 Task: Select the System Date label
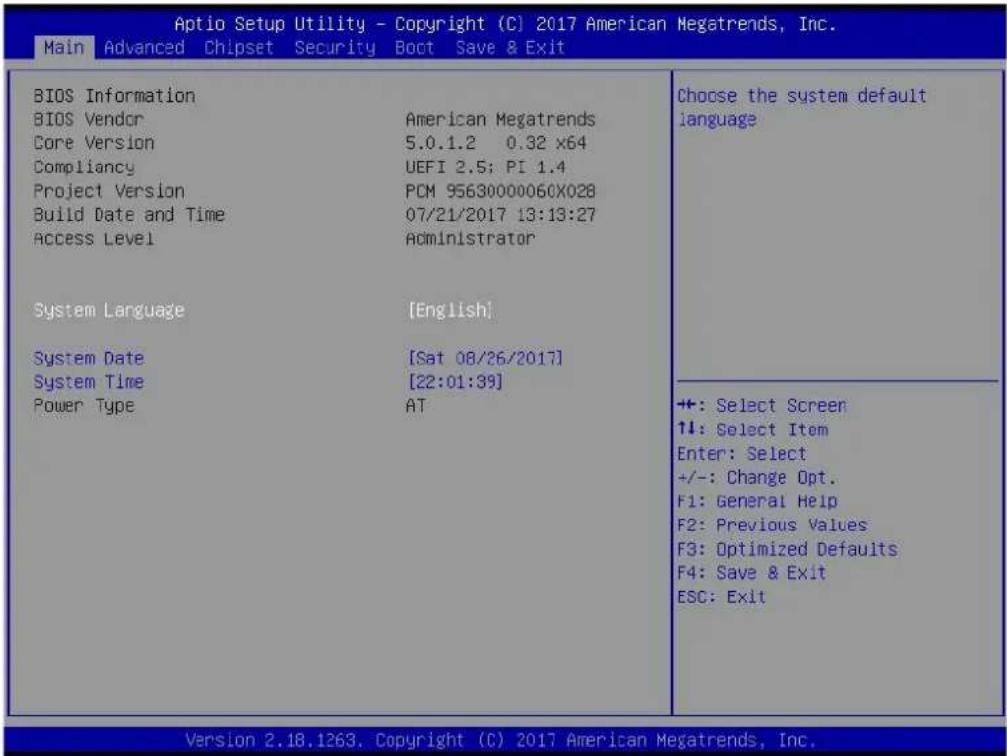point(89,358)
